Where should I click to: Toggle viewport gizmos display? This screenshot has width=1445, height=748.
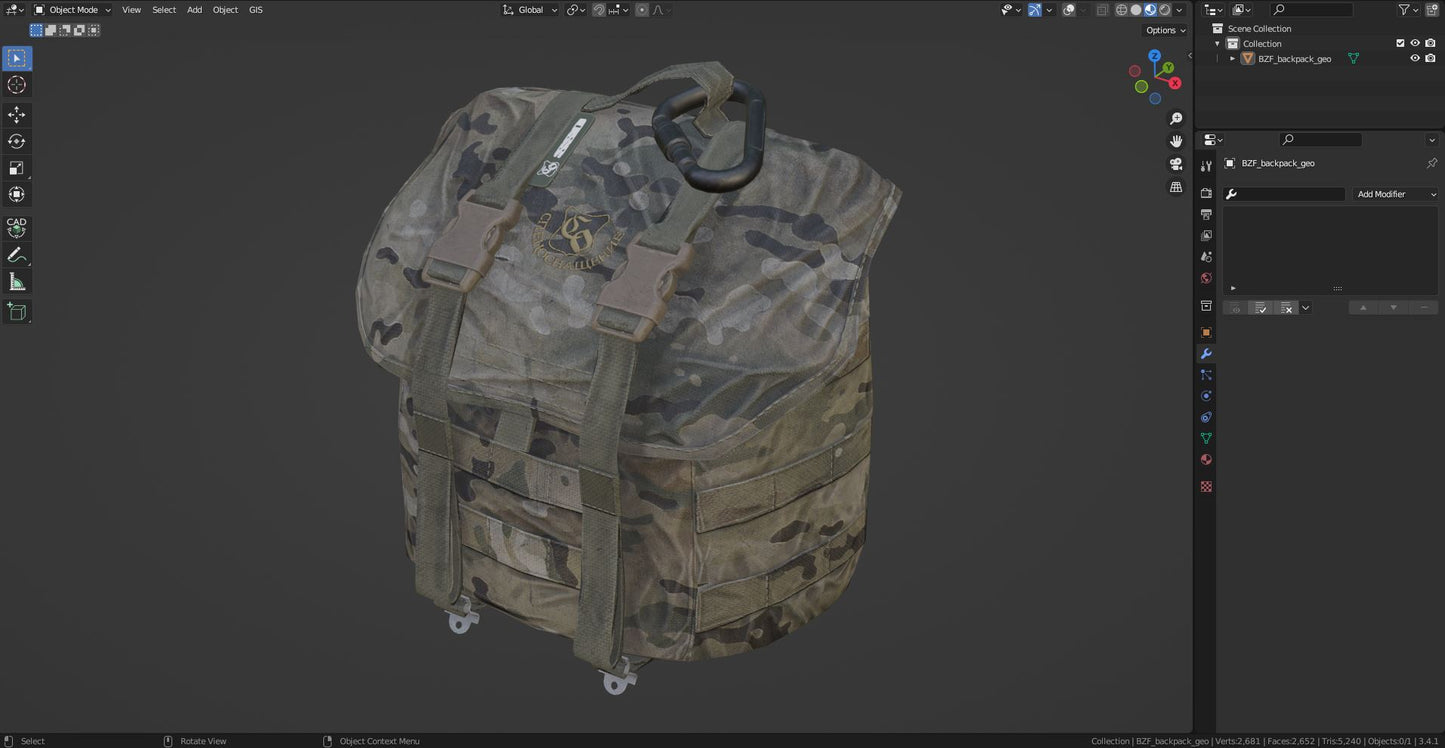point(1035,10)
